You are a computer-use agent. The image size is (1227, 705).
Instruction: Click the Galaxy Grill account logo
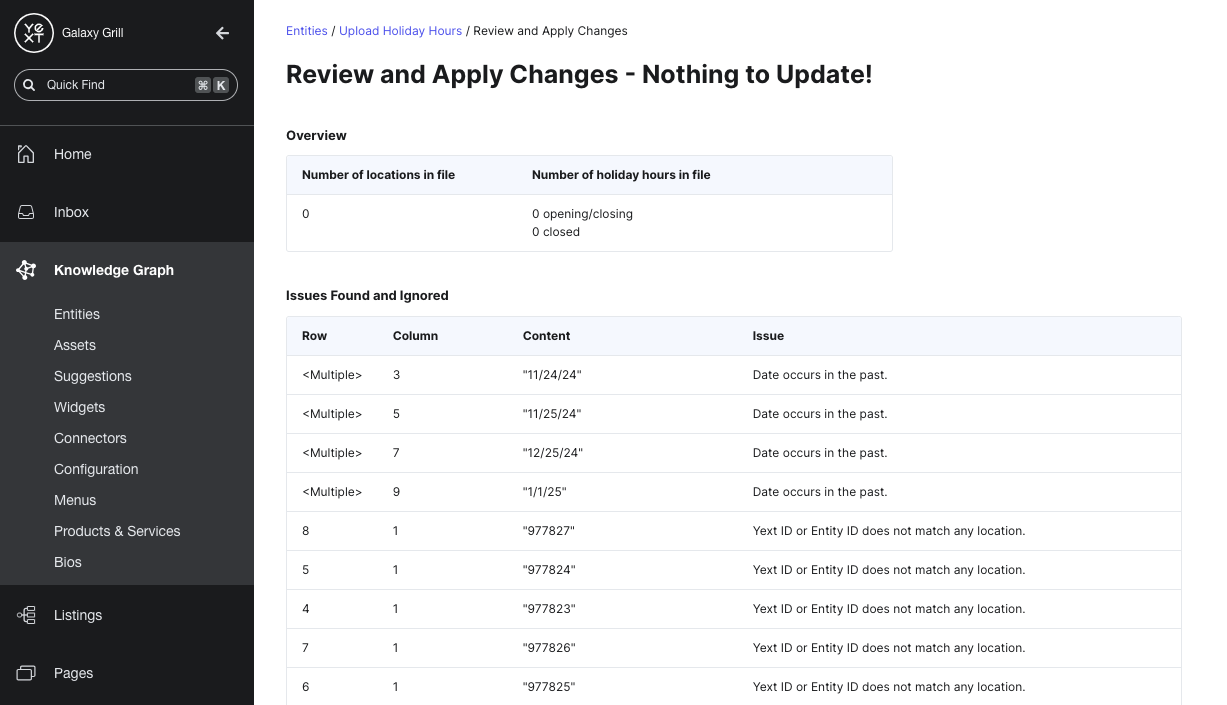[x=33, y=32]
